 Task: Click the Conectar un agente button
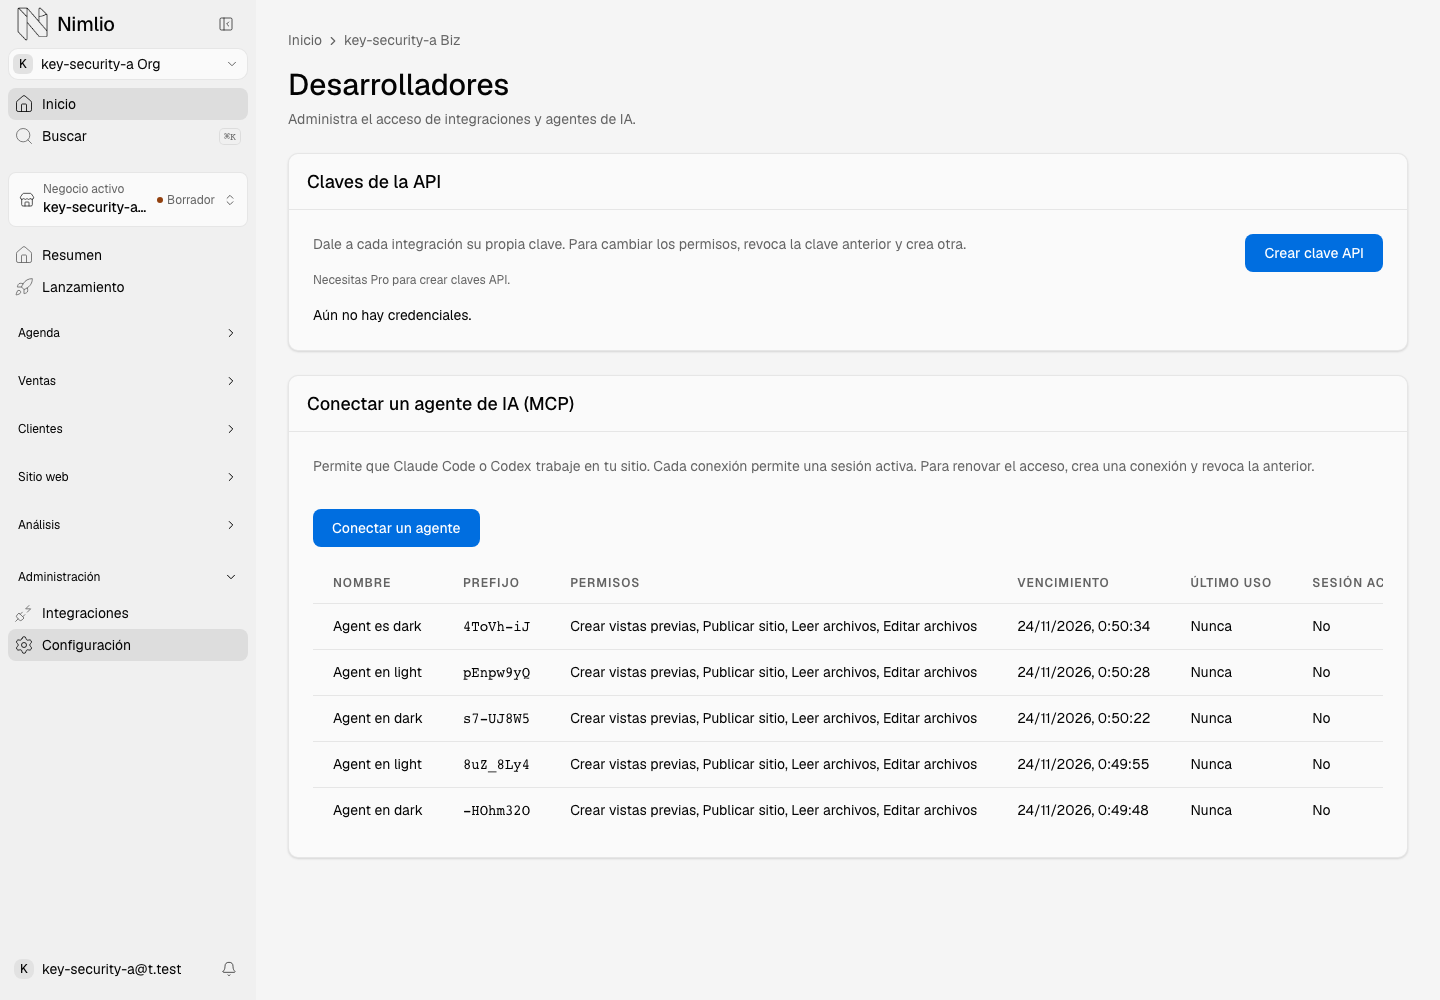point(396,528)
